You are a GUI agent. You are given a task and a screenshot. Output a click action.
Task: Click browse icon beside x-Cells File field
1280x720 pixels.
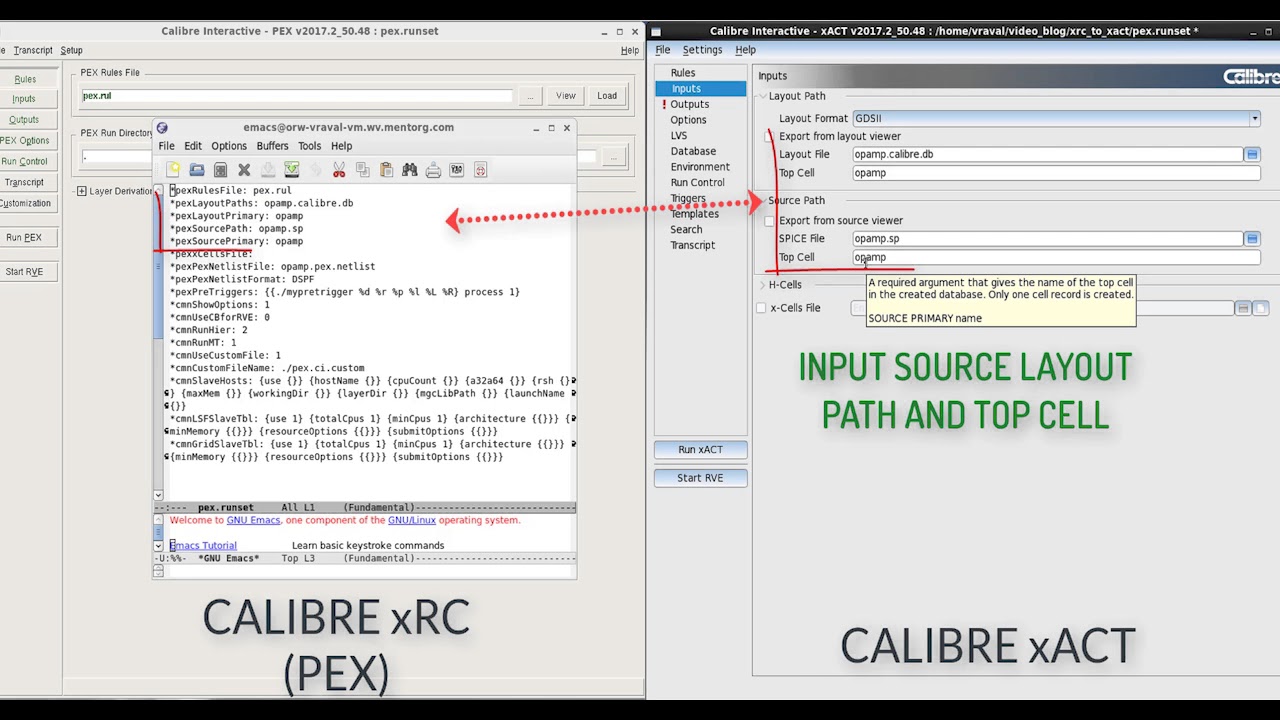click(1243, 308)
